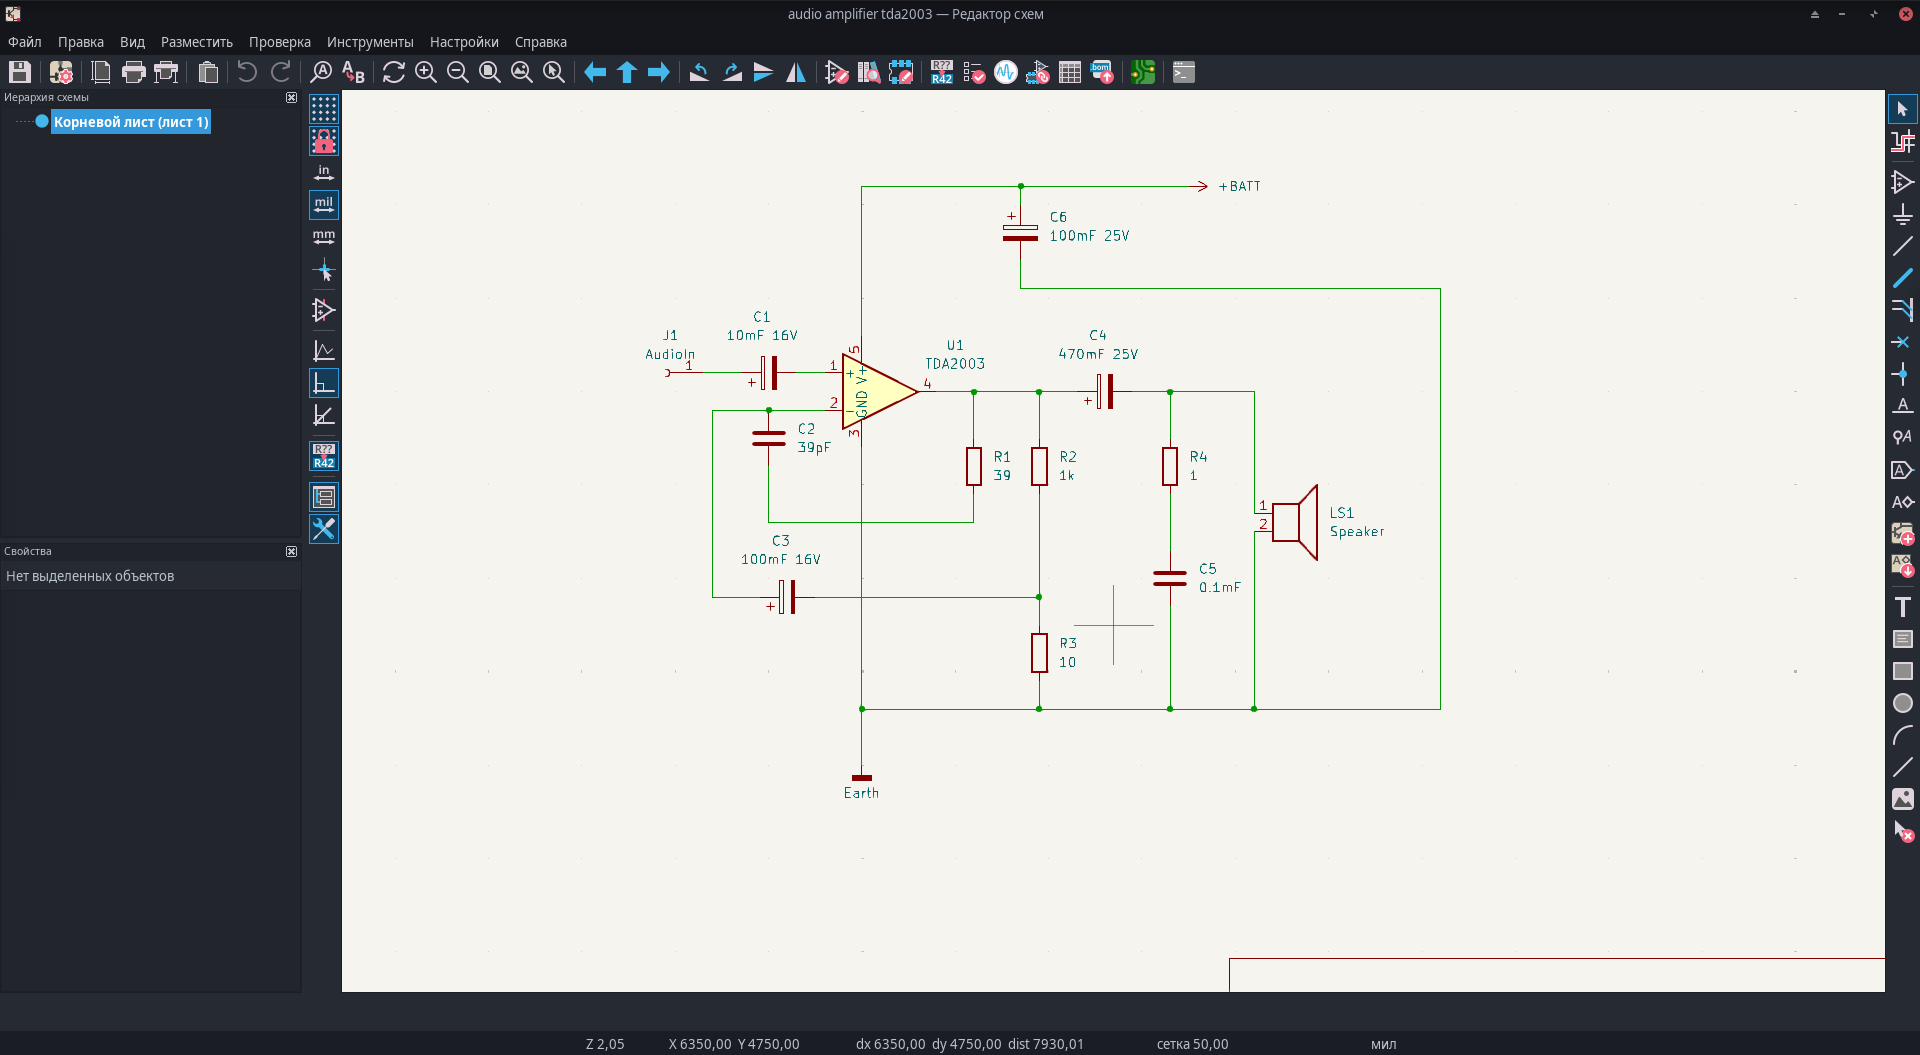Image resolution: width=1920 pixels, height=1055 pixels.
Task: Switch units to inches
Action: [324, 173]
